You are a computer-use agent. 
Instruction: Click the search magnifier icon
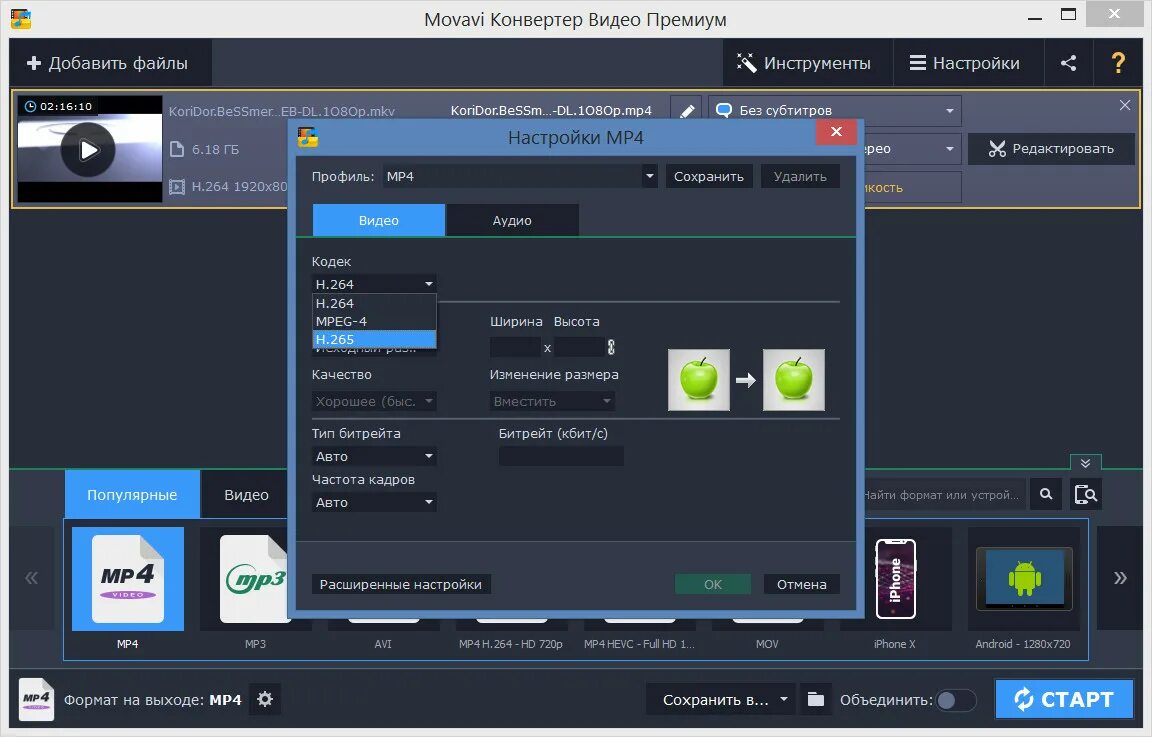point(1046,495)
